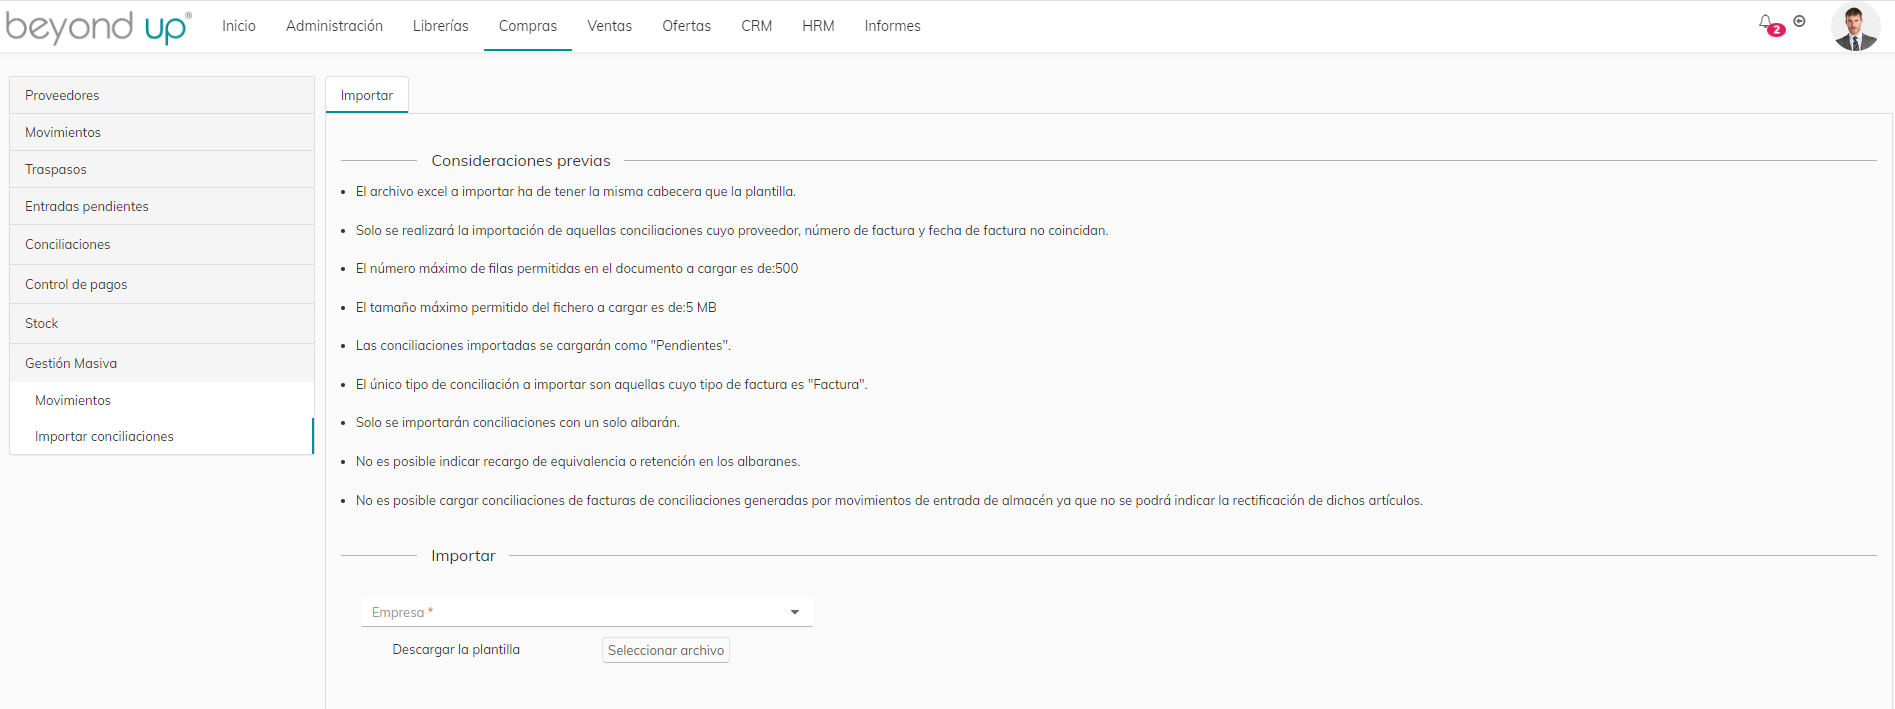Image resolution: width=1895 pixels, height=709 pixels.
Task: Open the user profile avatar
Action: tap(1854, 27)
